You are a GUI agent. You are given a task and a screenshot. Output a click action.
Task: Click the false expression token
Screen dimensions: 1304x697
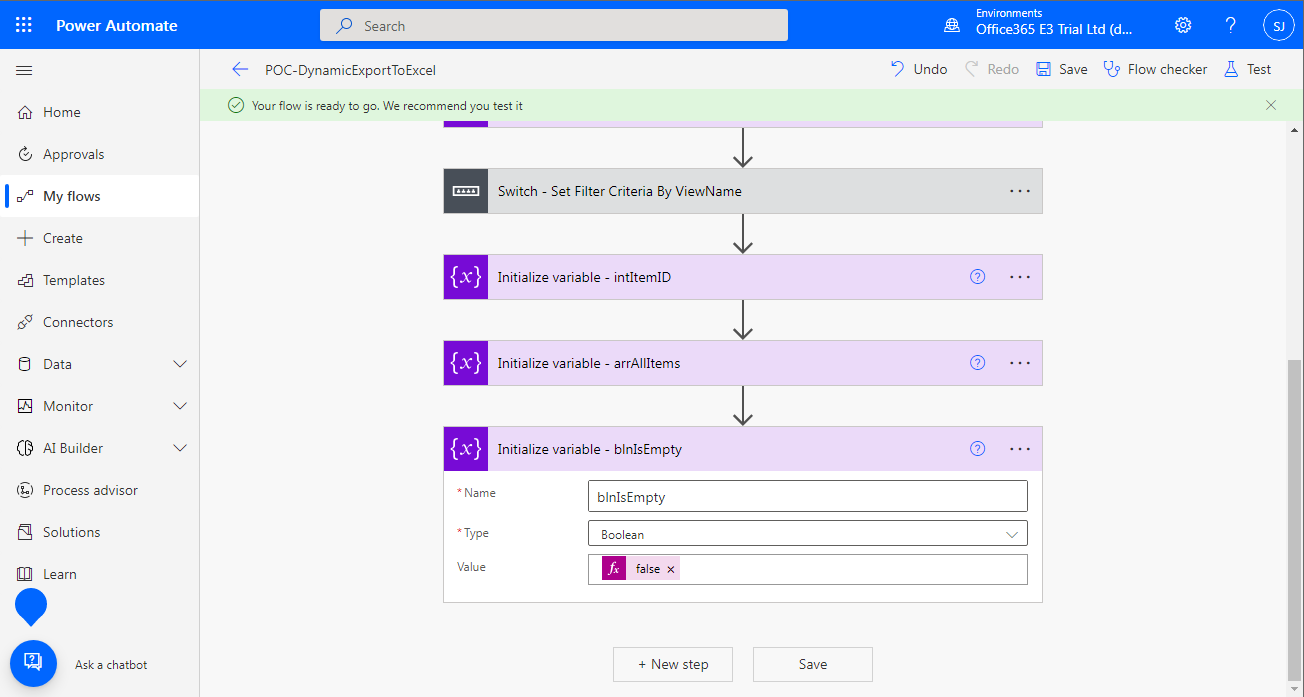641,569
